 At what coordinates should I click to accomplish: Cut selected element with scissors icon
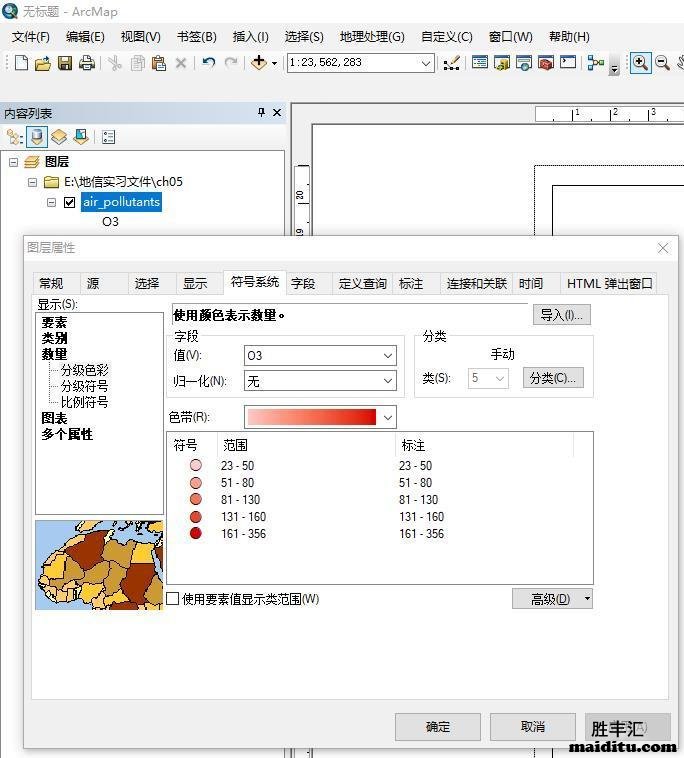tap(115, 63)
